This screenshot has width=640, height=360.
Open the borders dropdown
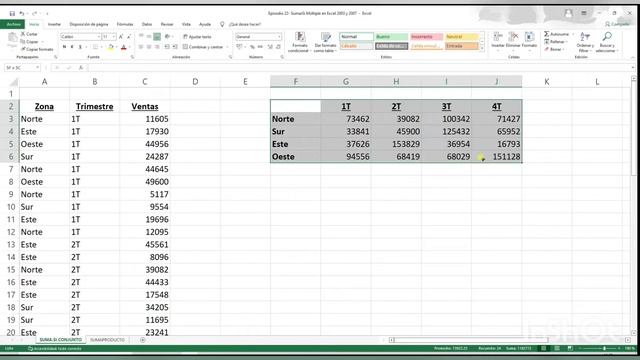coord(101,47)
